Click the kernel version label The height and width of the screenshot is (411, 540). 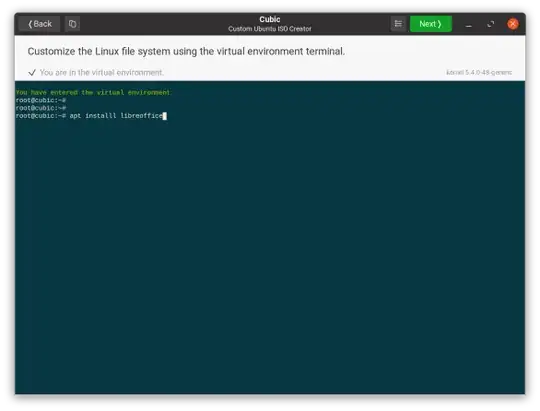[479, 72]
